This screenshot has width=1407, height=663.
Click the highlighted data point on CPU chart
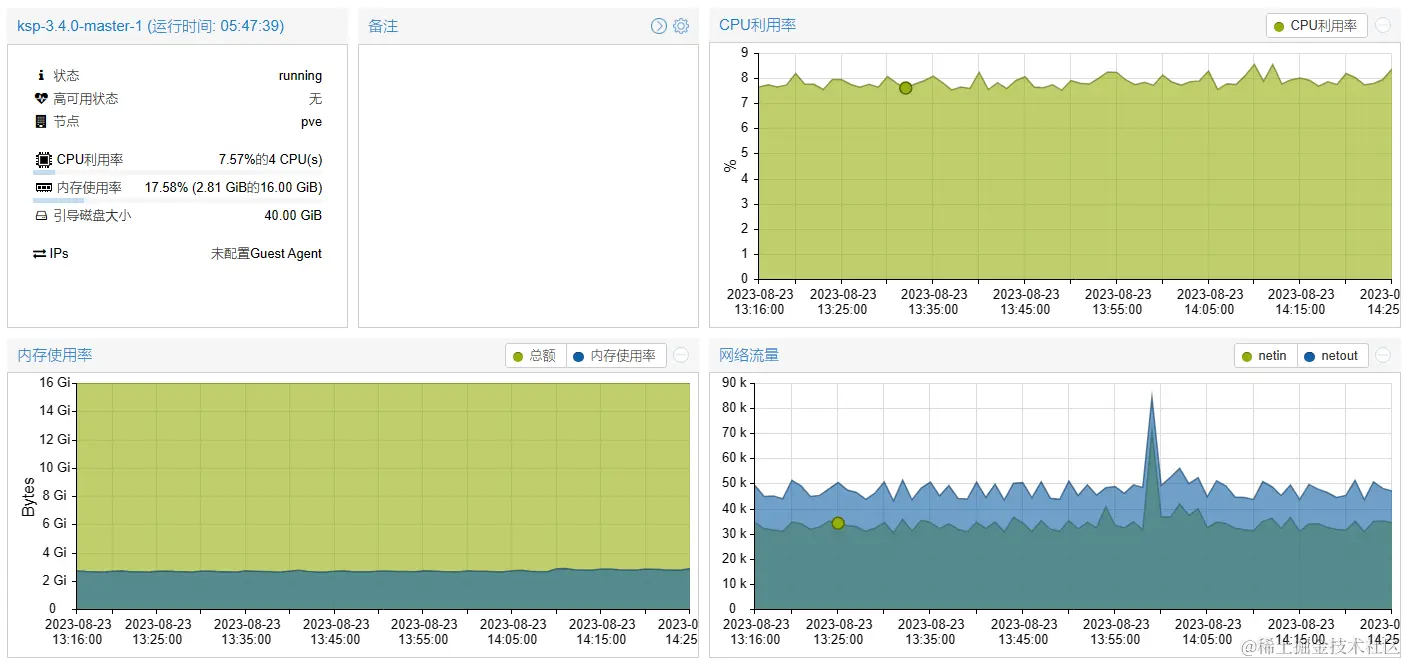pos(905,88)
